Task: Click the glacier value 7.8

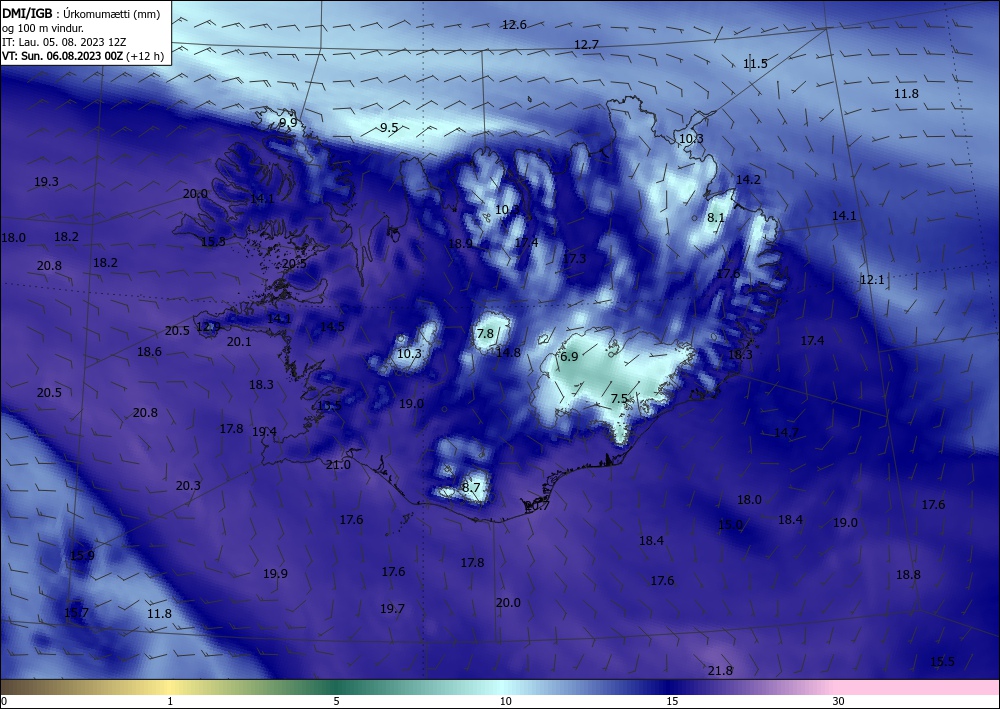Action: pos(485,333)
